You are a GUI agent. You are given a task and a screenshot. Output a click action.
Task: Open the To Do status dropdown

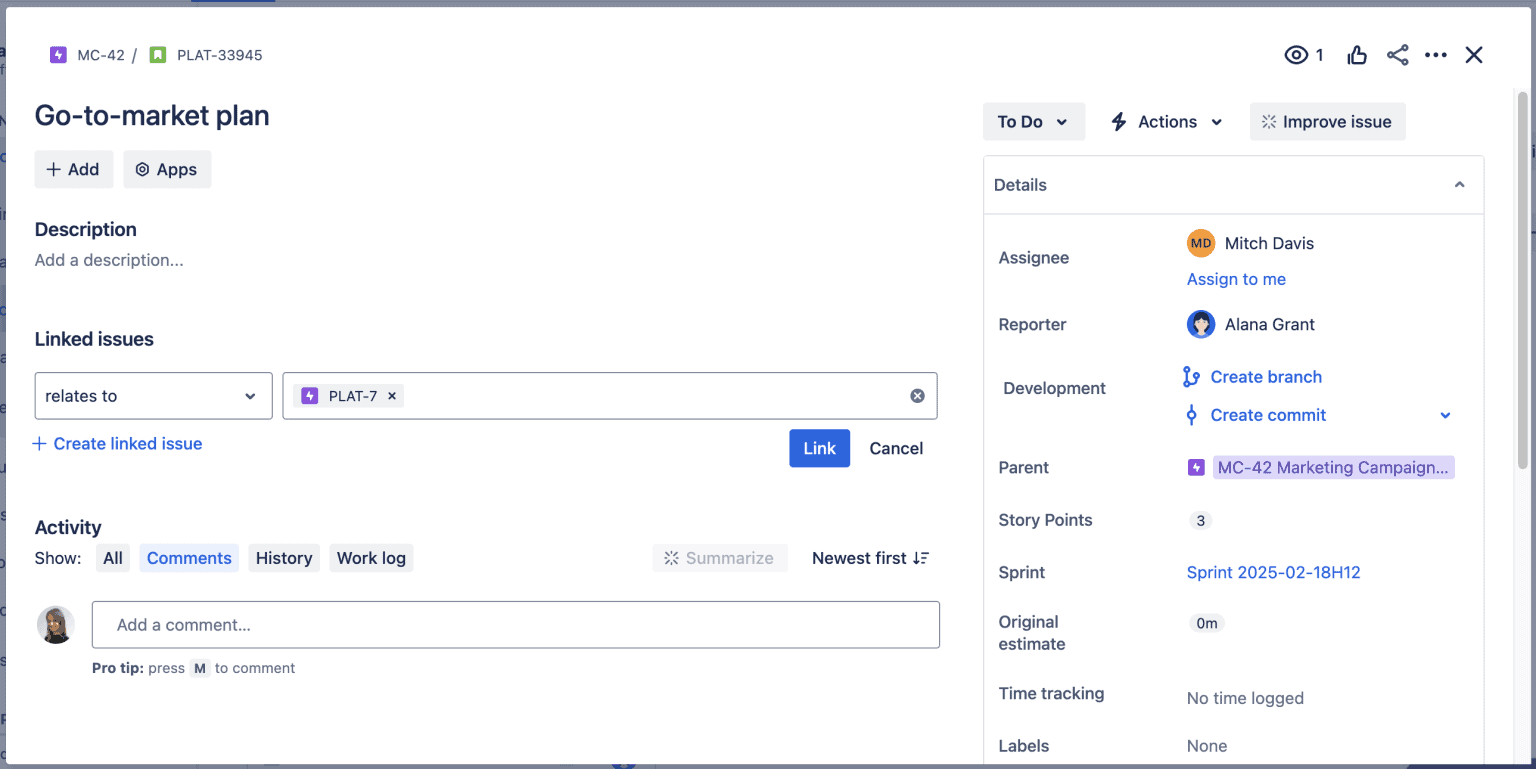pyautogui.click(x=1034, y=121)
